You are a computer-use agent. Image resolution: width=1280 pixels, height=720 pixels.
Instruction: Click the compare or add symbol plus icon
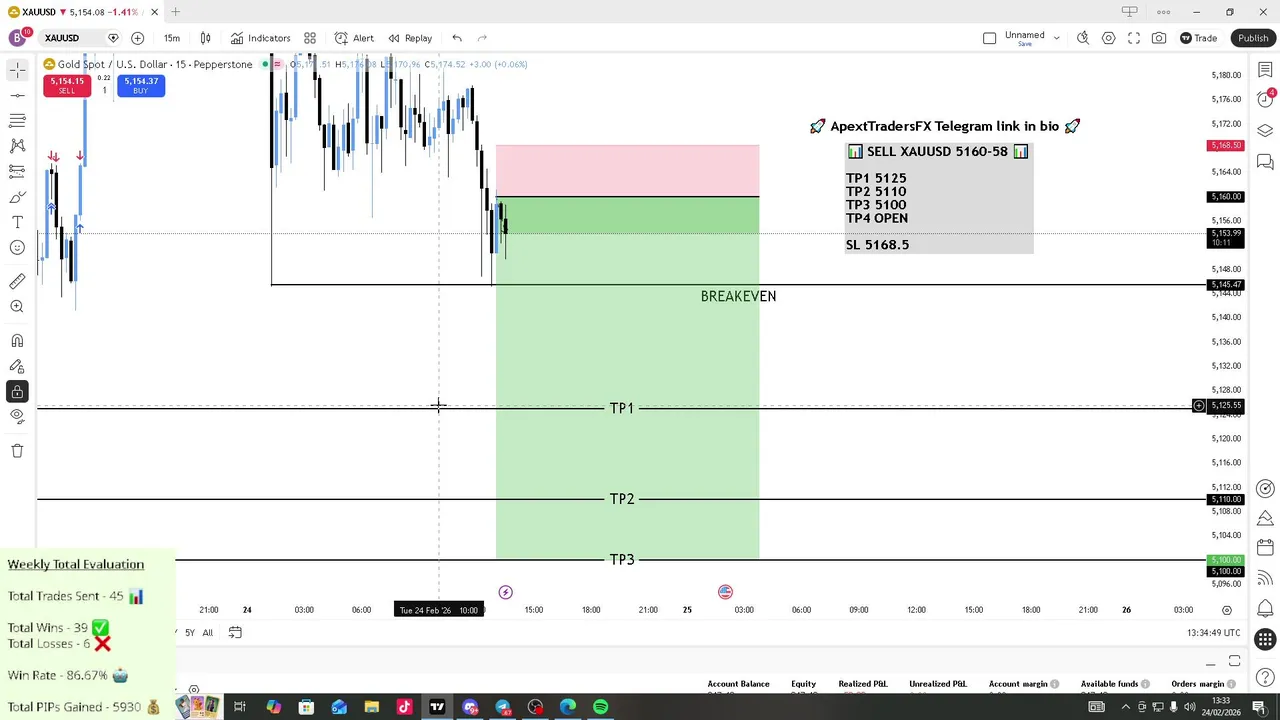(x=137, y=38)
